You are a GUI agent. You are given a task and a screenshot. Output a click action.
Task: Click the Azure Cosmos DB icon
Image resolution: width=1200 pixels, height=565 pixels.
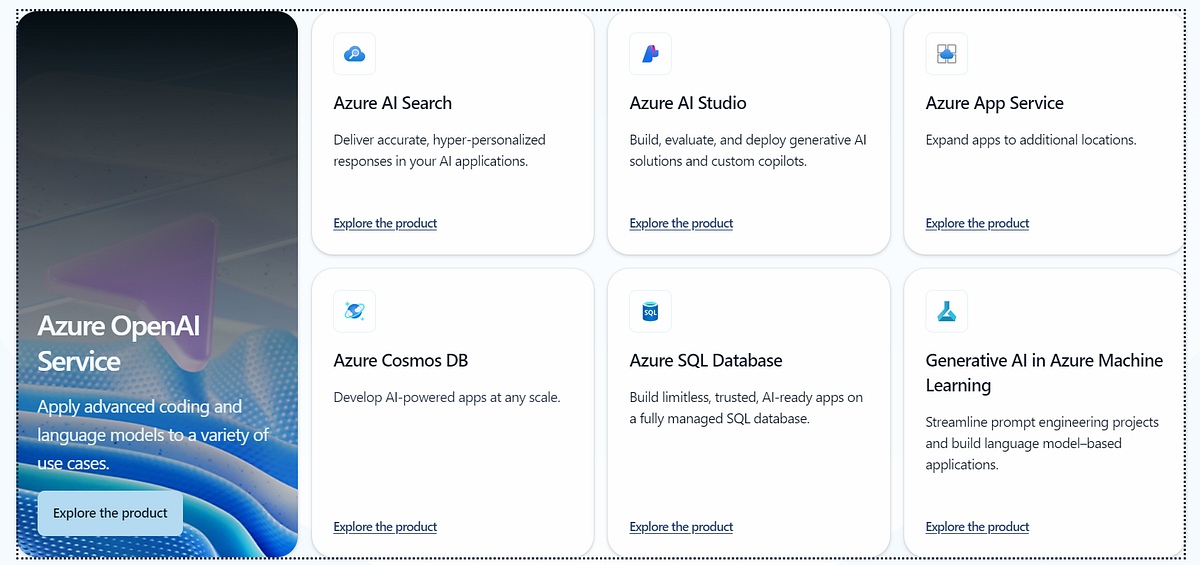coord(354,311)
